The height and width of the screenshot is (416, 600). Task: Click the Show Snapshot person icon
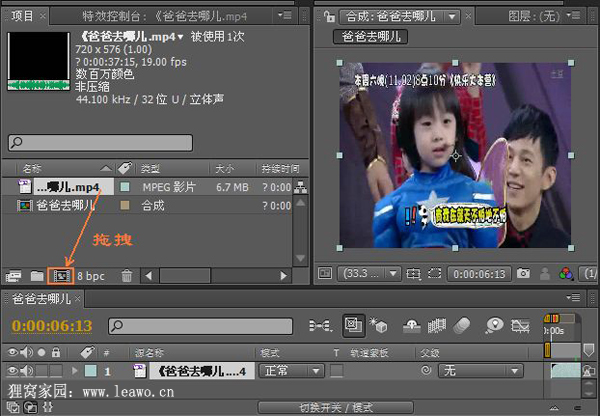(x=545, y=274)
